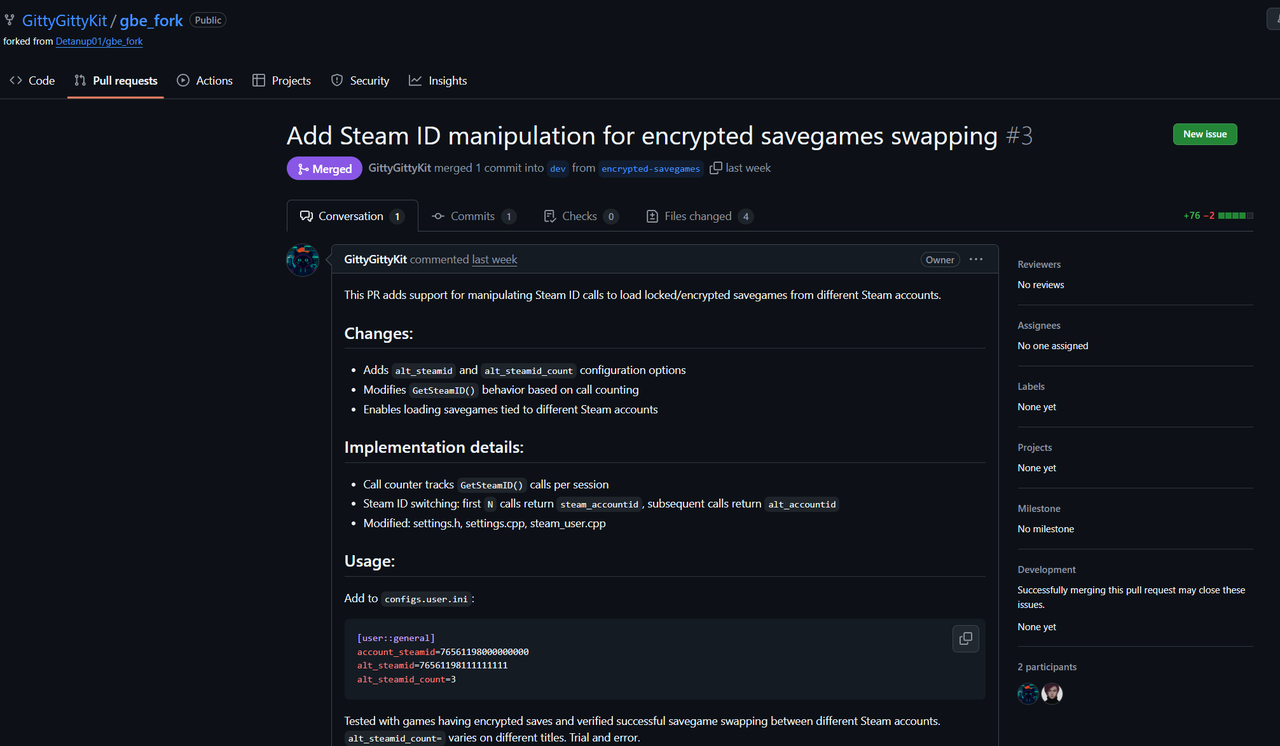
Task: Click the 'No milestone' text
Action: tap(1046, 529)
